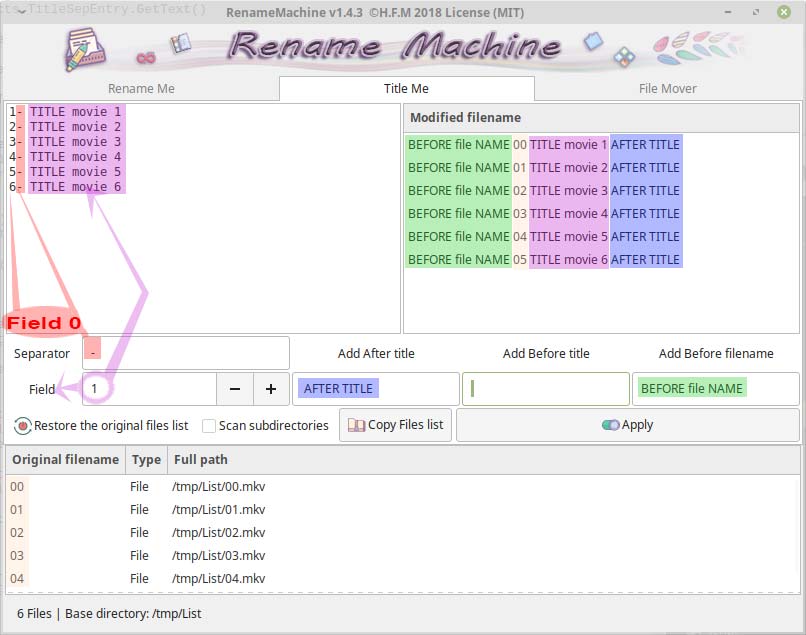The image size is (806, 635).
Task: Click path /tmp/List/04.mkv
Action: tap(218, 578)
